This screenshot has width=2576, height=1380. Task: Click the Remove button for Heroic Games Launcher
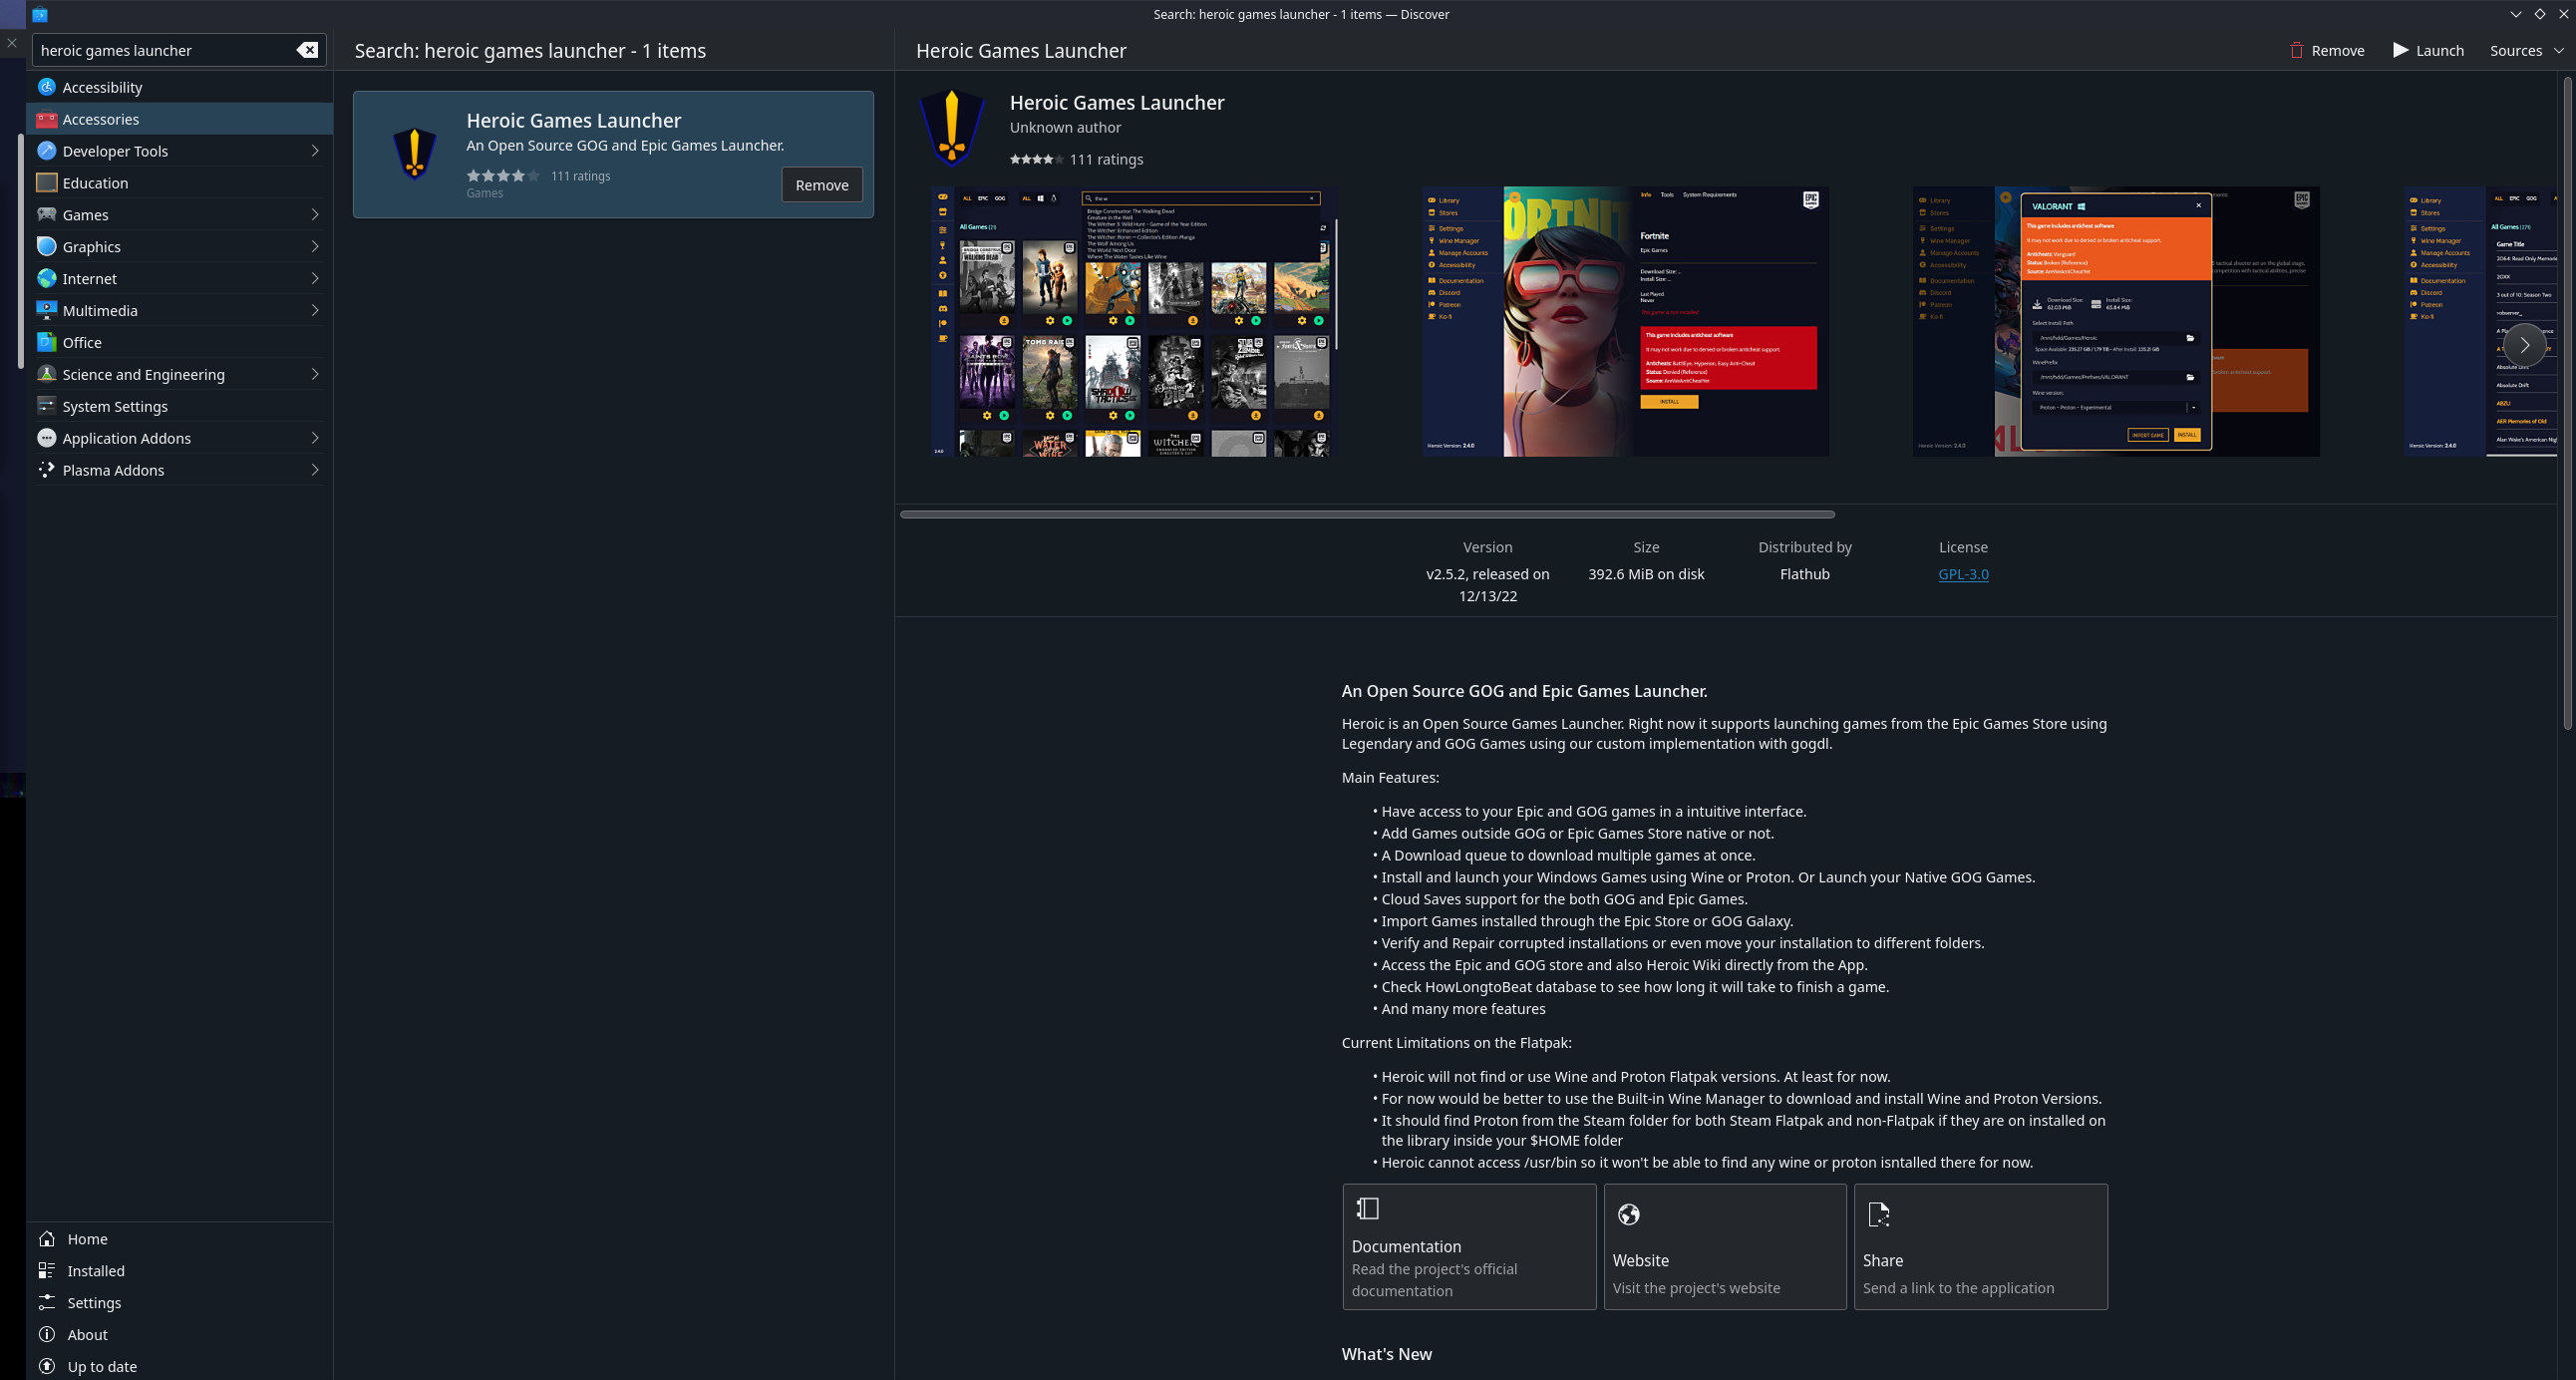[x=821, y=184]
